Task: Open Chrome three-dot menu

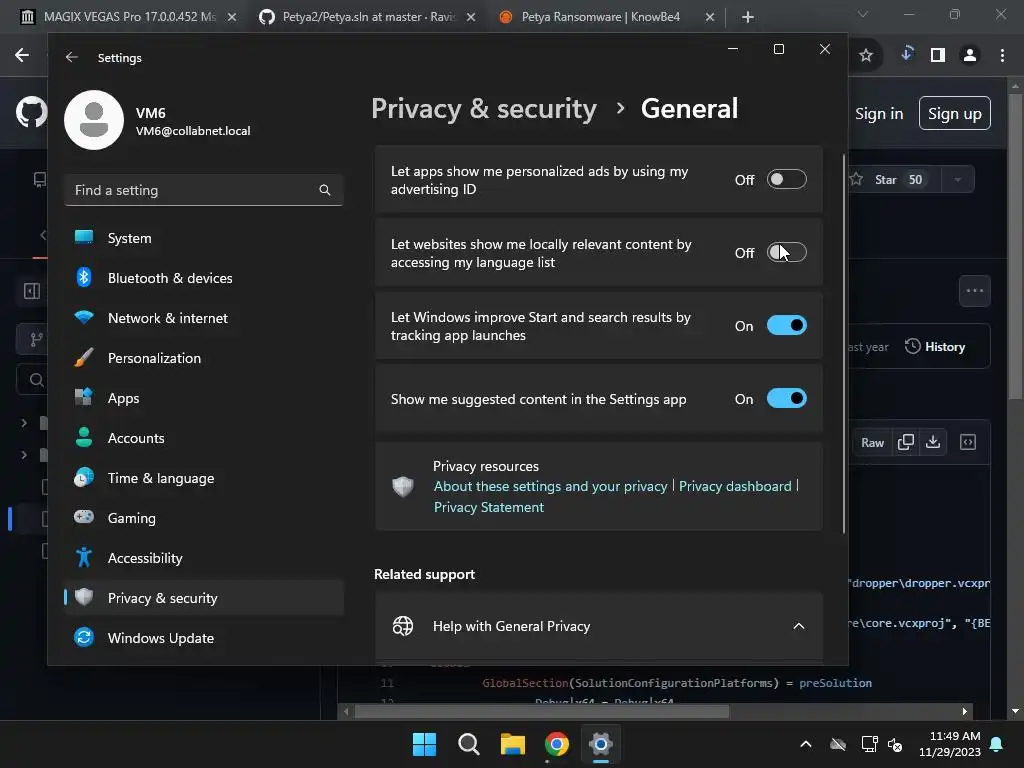Action: 1002,56
